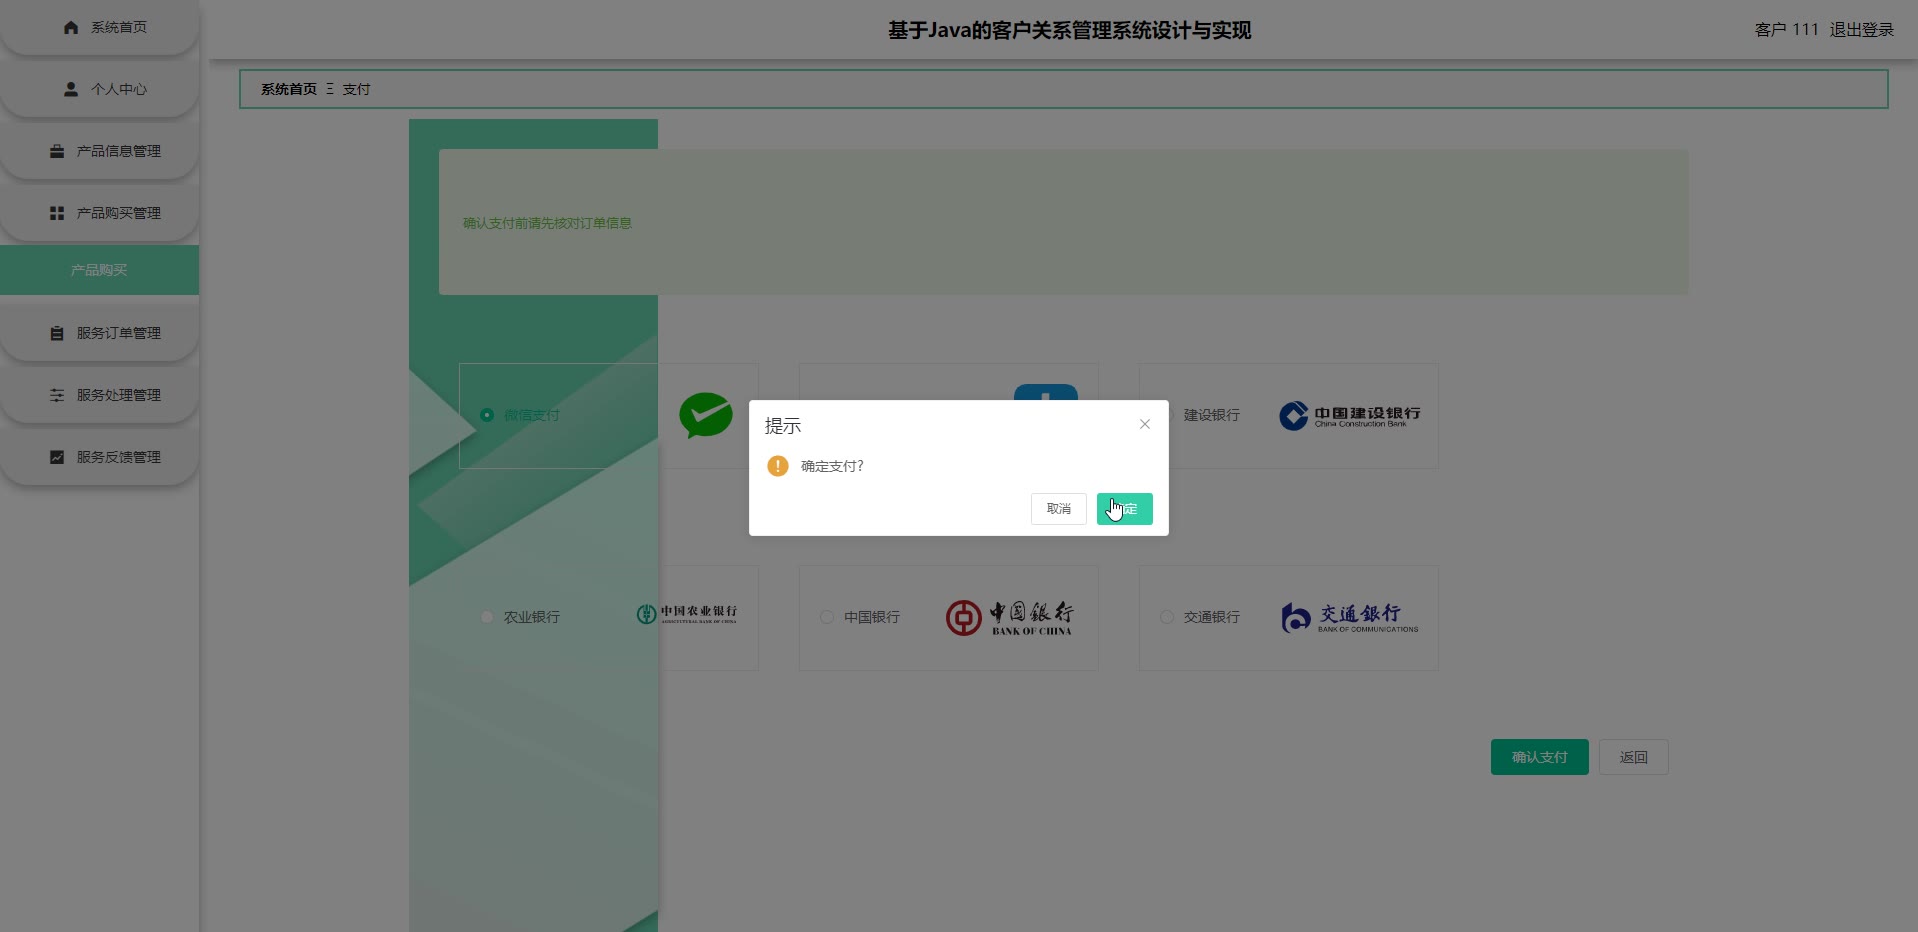The image size is (1918, 932).
Task: Click the sliders icon for 服务处理管理
Action: click(57, 395)
